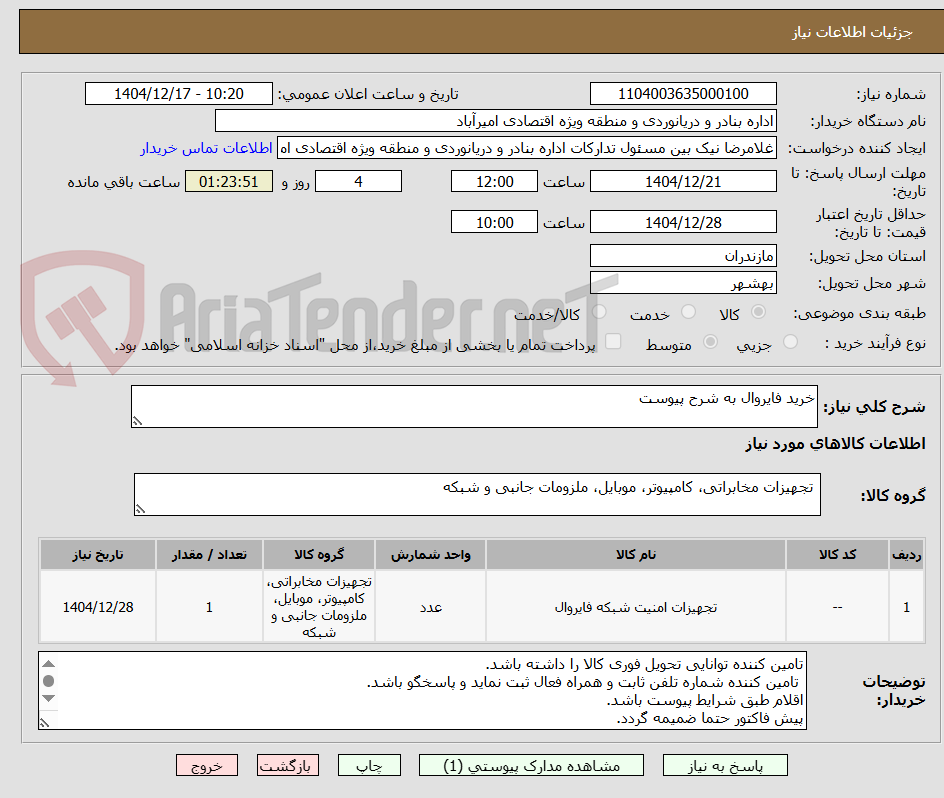Click cell تجهیزات امنیت شبکه فایروال
This screenshot has height=798, width=944.
pyautogui.click(x=636, y=607)
